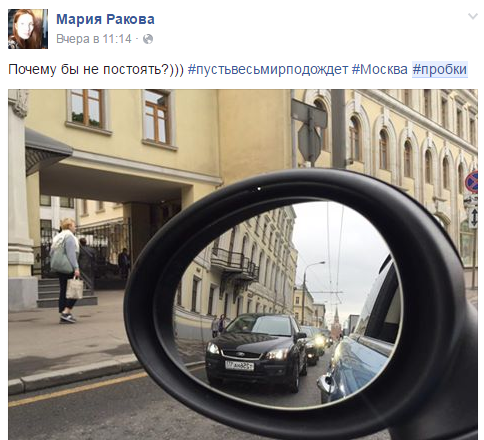Open the highlighted #пробки hashtag

tap(440, 69)
